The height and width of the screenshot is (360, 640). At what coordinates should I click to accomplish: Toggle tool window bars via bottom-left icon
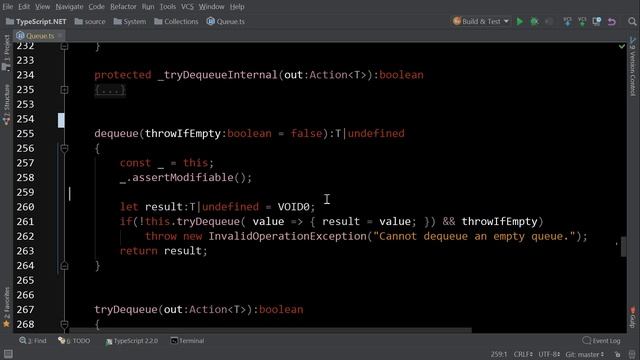pyautogui.click(x=8, y=354)
